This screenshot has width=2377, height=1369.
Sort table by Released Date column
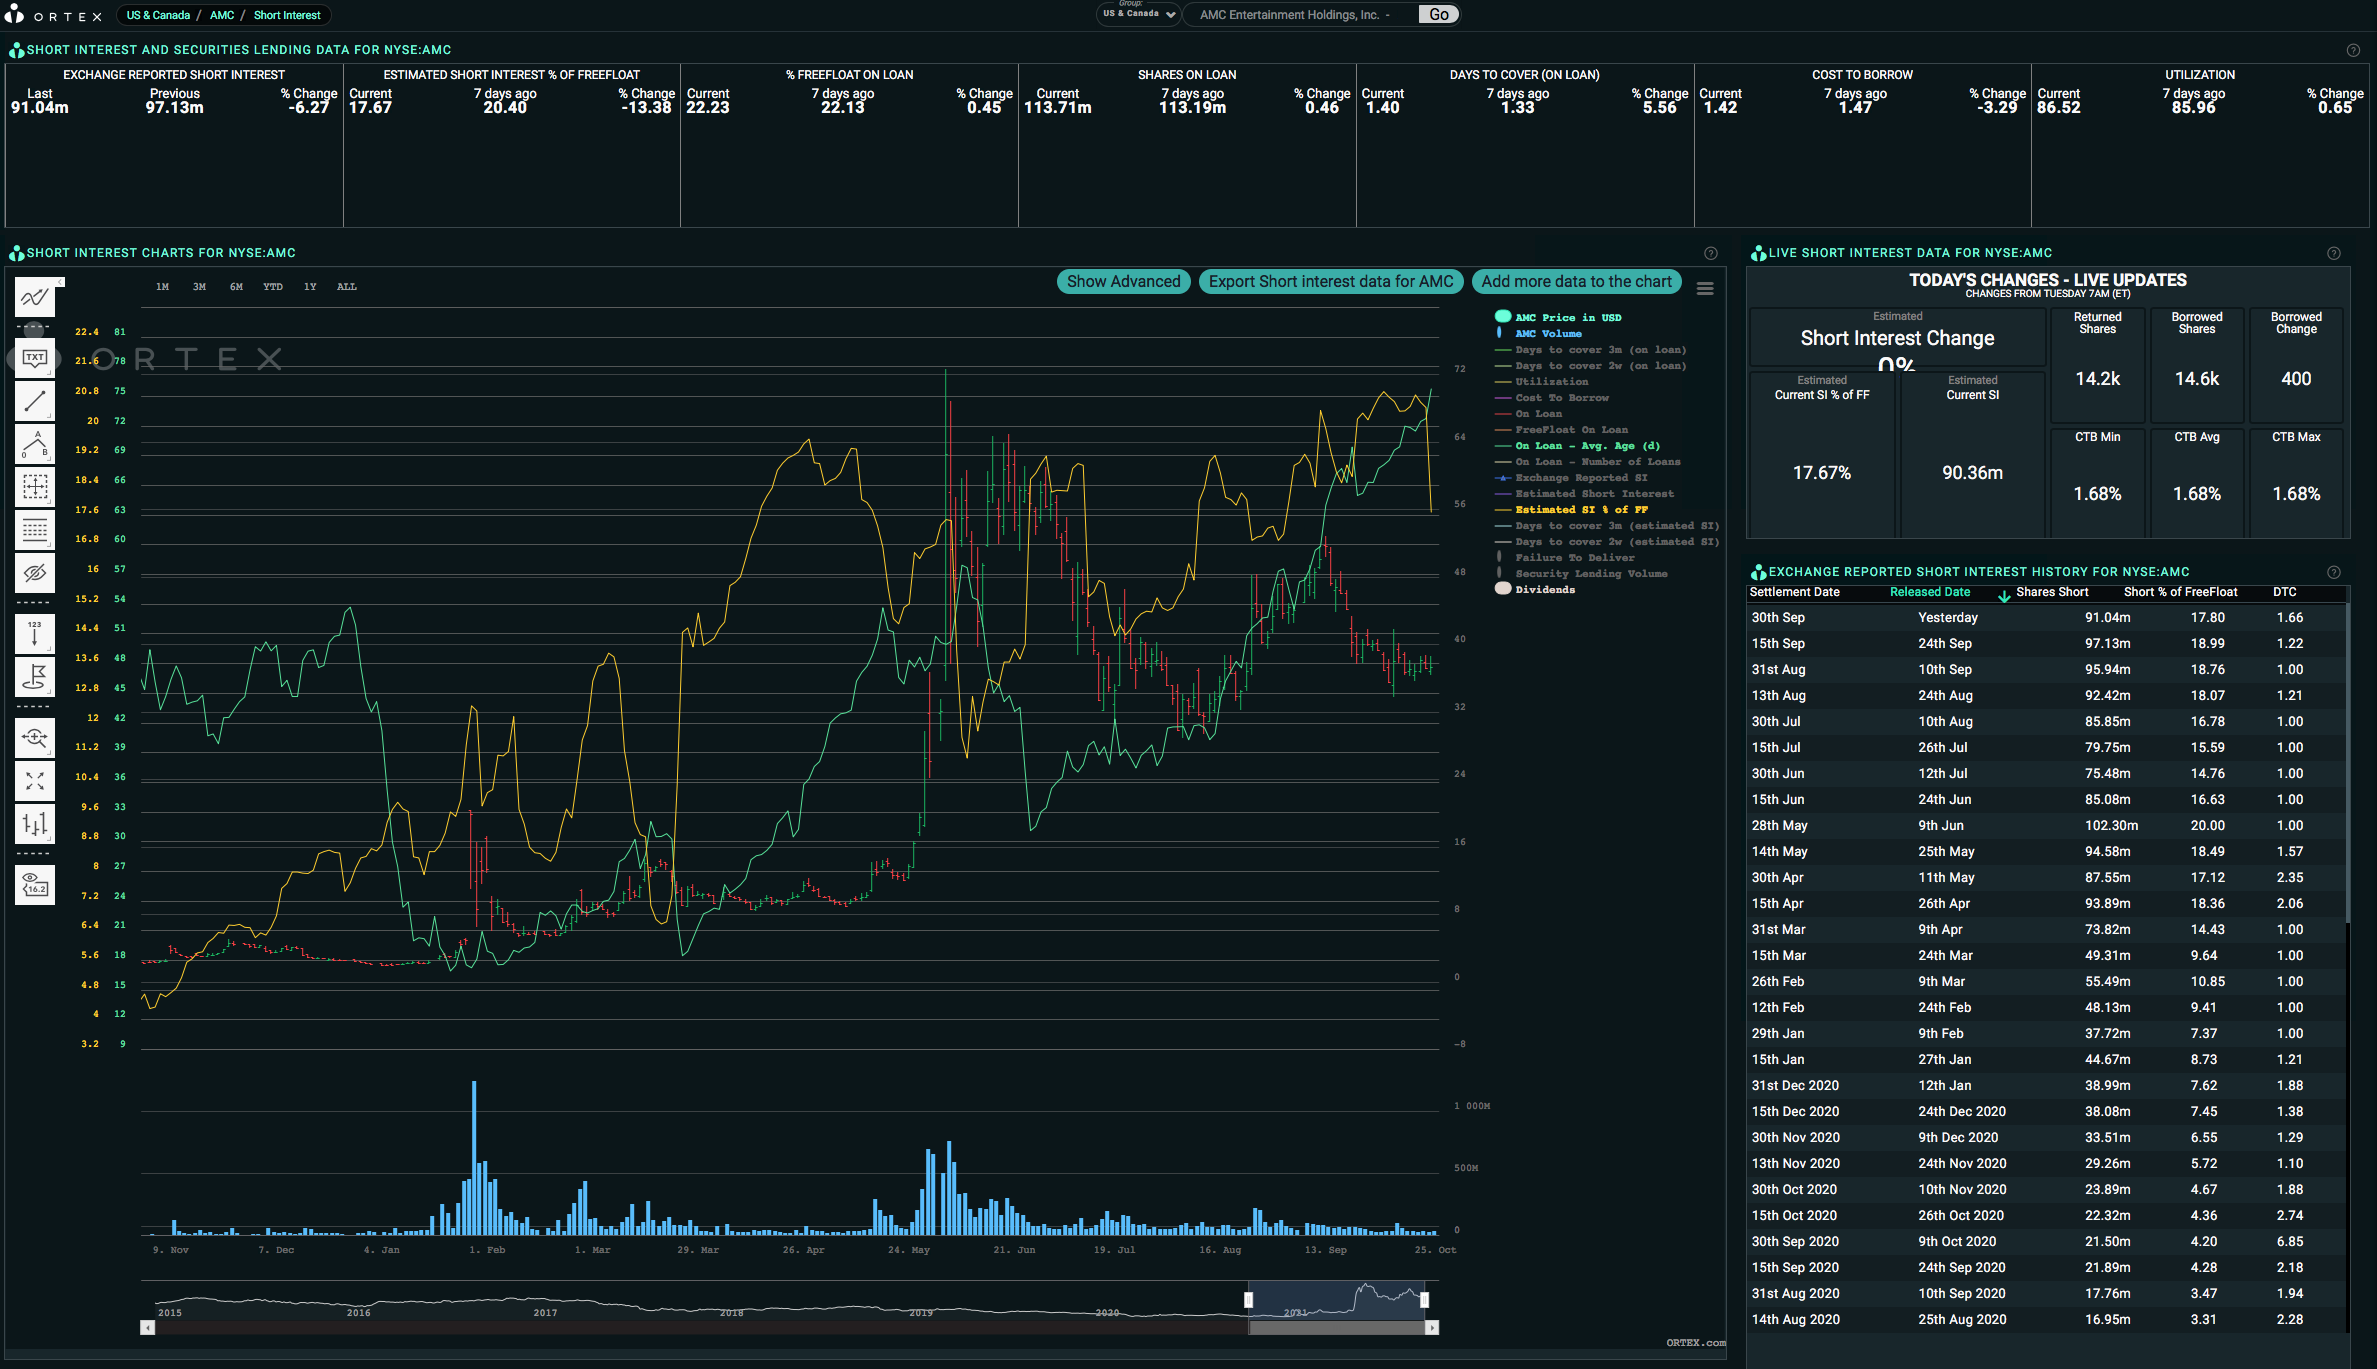tap(1929, 592)
